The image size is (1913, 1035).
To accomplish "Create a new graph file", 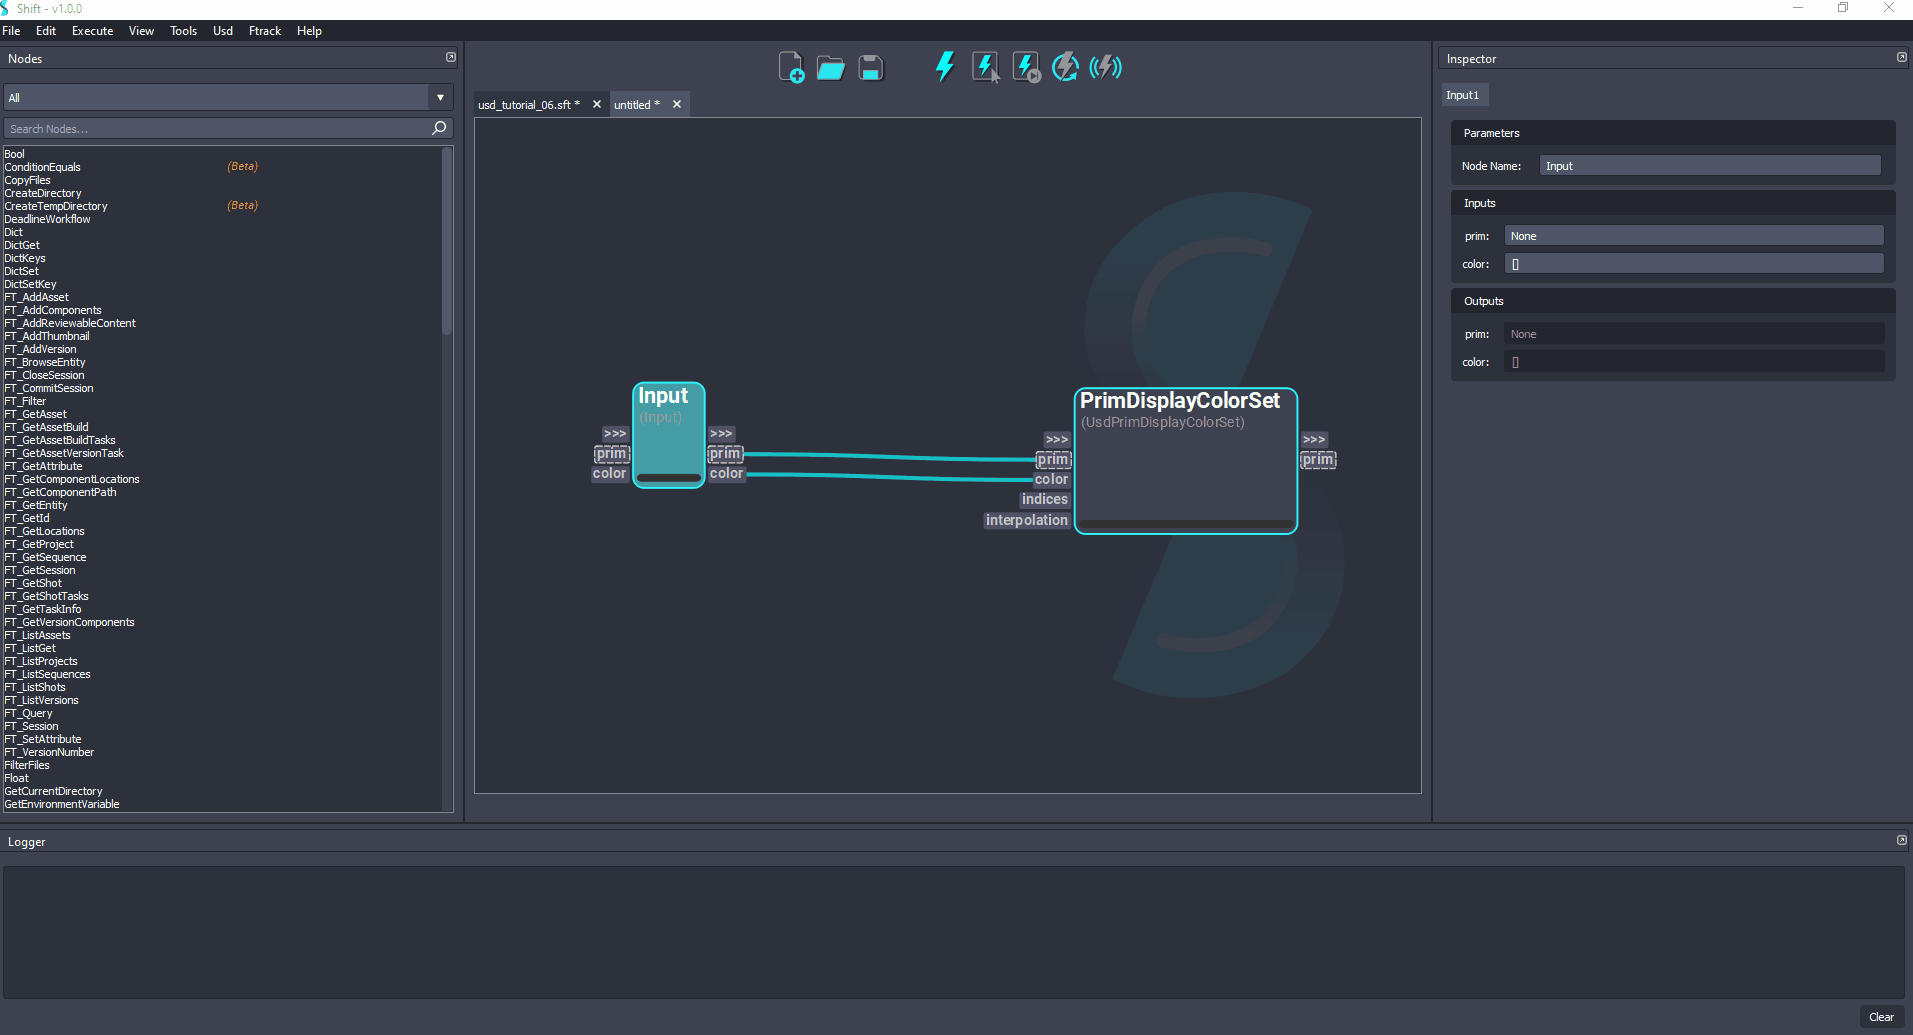I will pos(792,66).
